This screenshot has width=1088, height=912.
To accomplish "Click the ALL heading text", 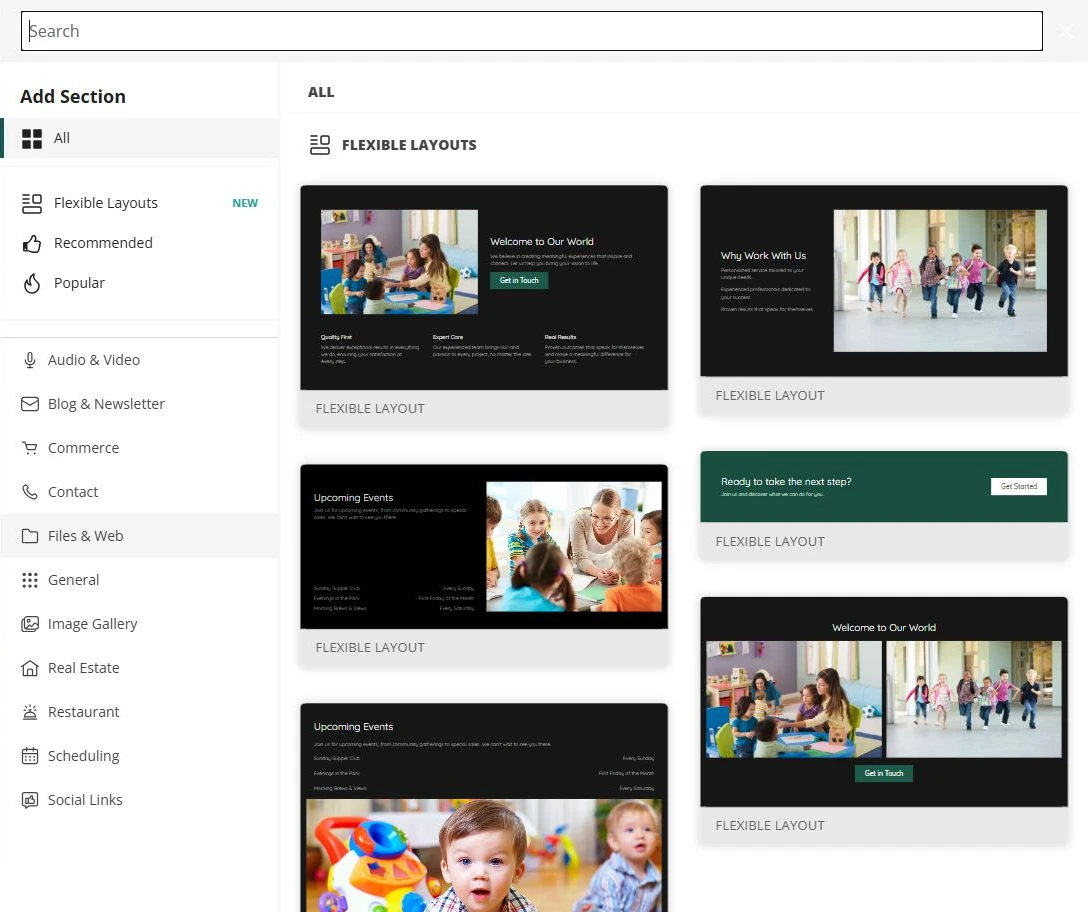I will [x=321, y=92].
